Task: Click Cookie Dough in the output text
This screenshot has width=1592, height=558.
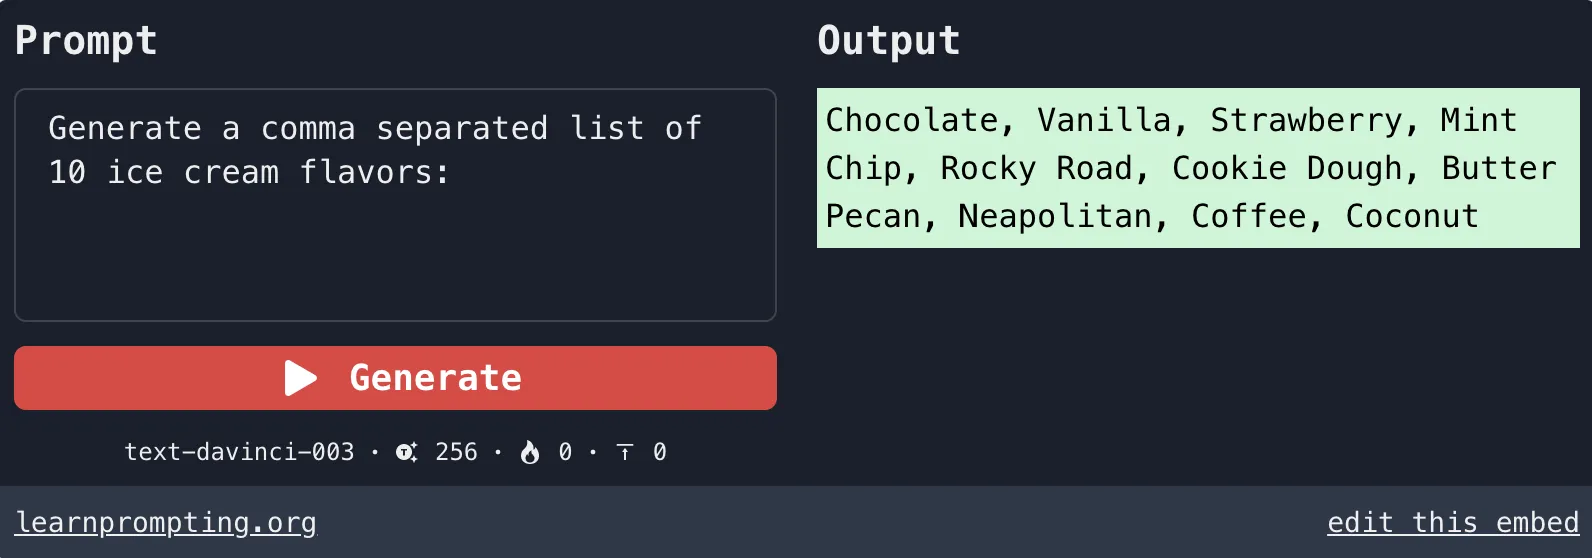Action: 1287,168
